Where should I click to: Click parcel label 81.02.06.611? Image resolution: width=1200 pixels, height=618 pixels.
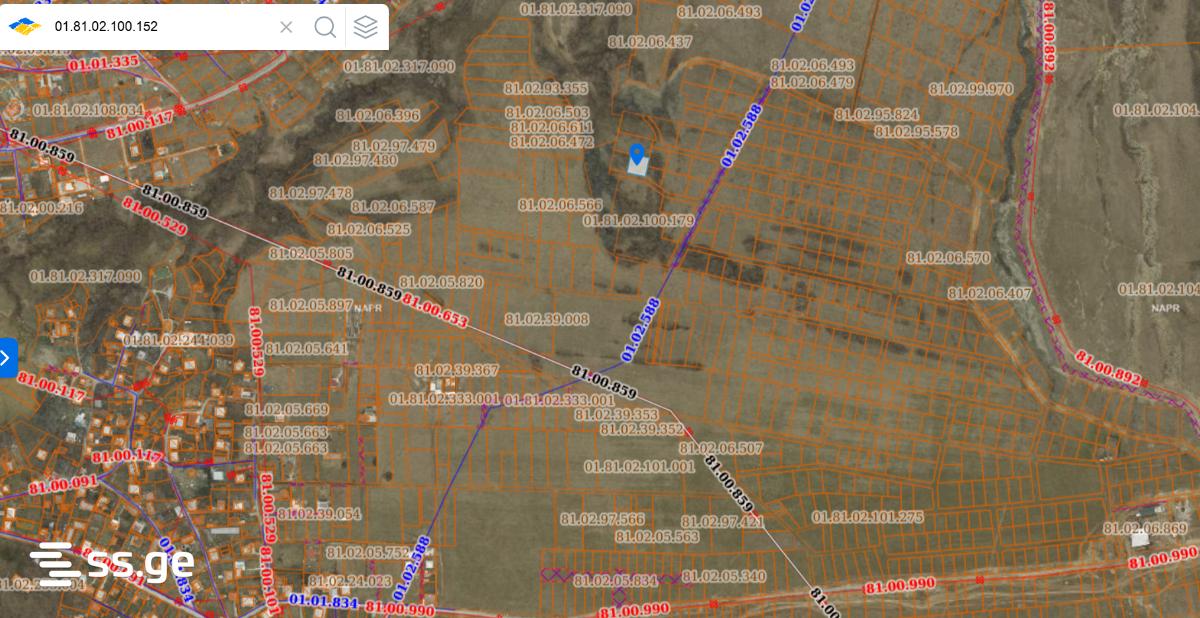552,127
